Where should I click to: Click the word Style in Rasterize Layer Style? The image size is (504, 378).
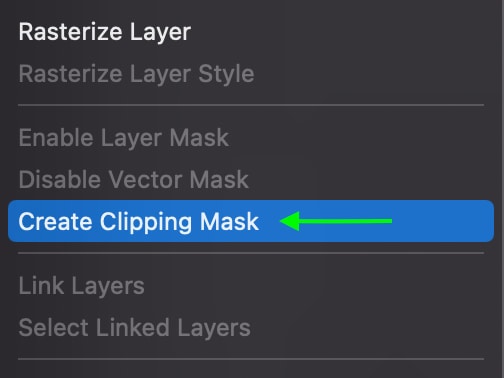coord(226,74)
